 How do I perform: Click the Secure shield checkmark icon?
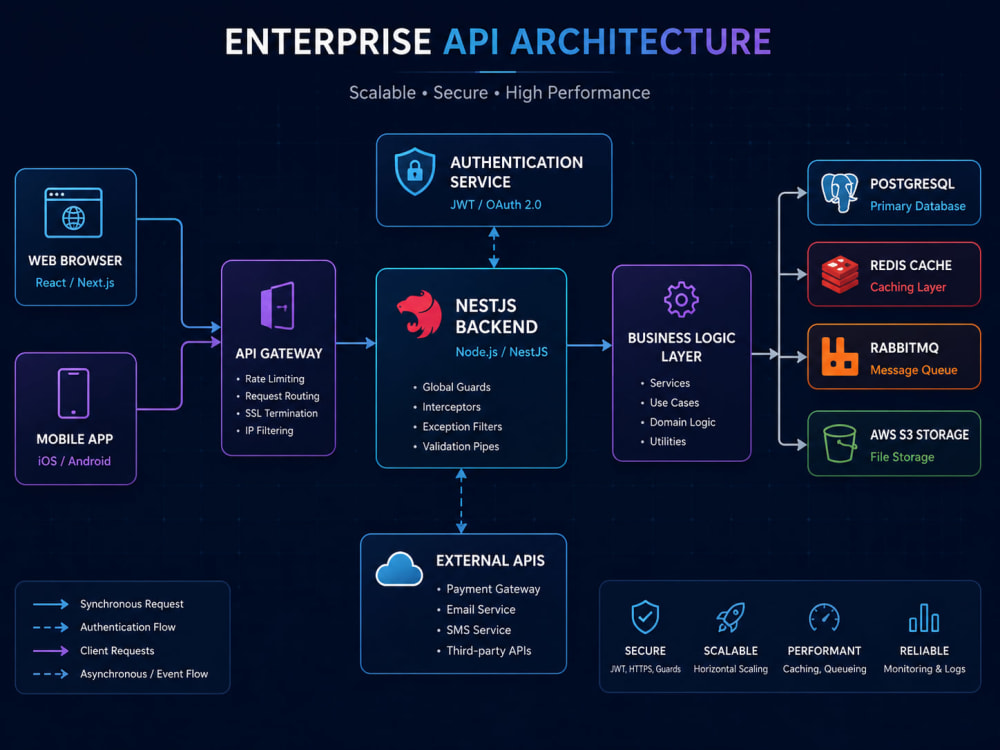(645, 617)
